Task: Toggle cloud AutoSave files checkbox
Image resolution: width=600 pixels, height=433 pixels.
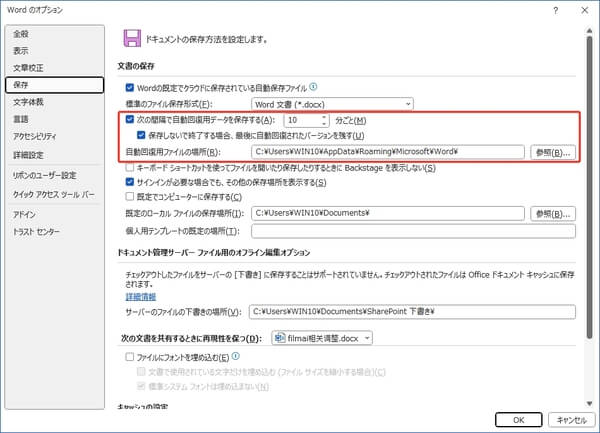Action: click(130, 88)
